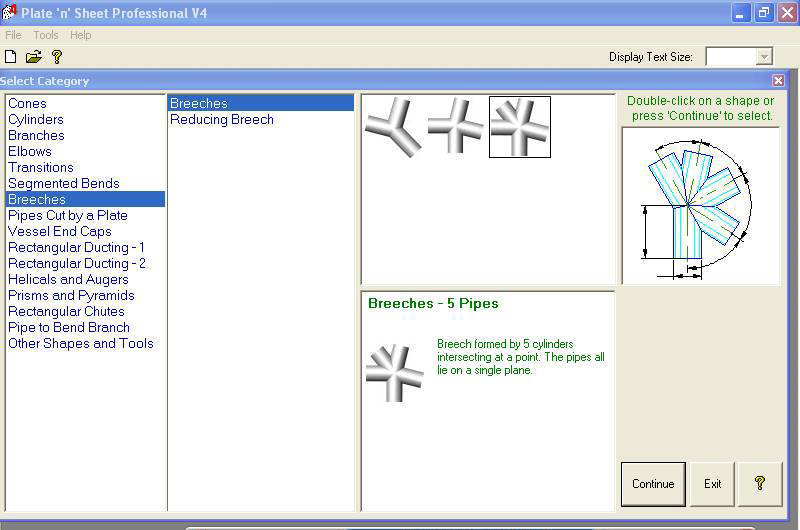Select the 5-pipe breech shape thumbnail
Screen dimensions: 800x530
[x=520, y=127]
